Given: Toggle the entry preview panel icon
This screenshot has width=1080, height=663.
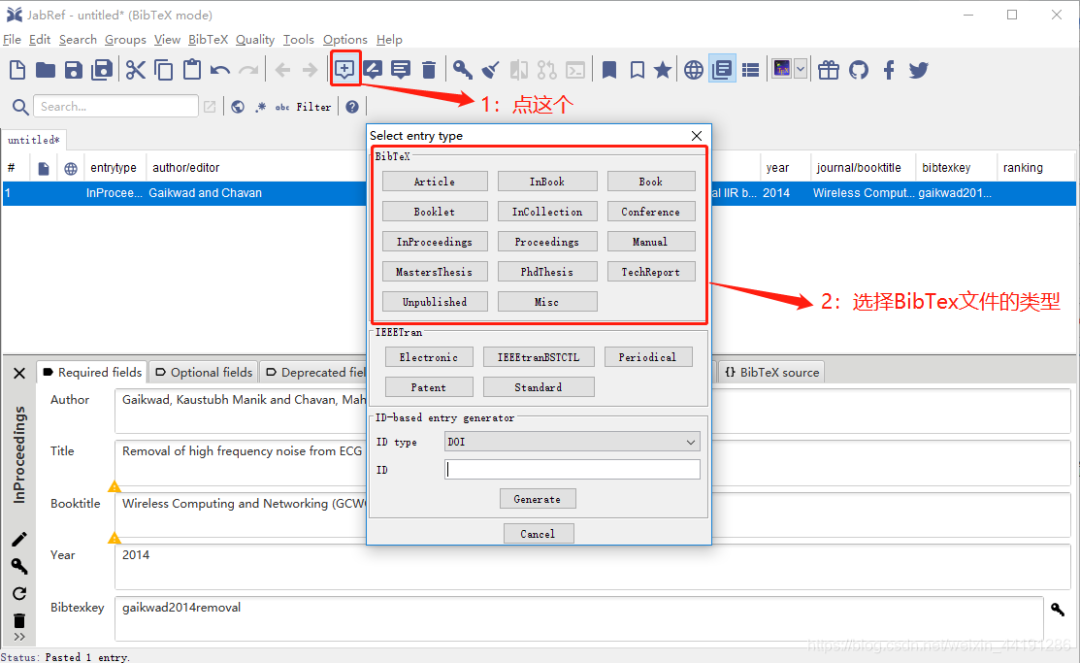Looking at the screenshot, I should click(x=723, y=70).
